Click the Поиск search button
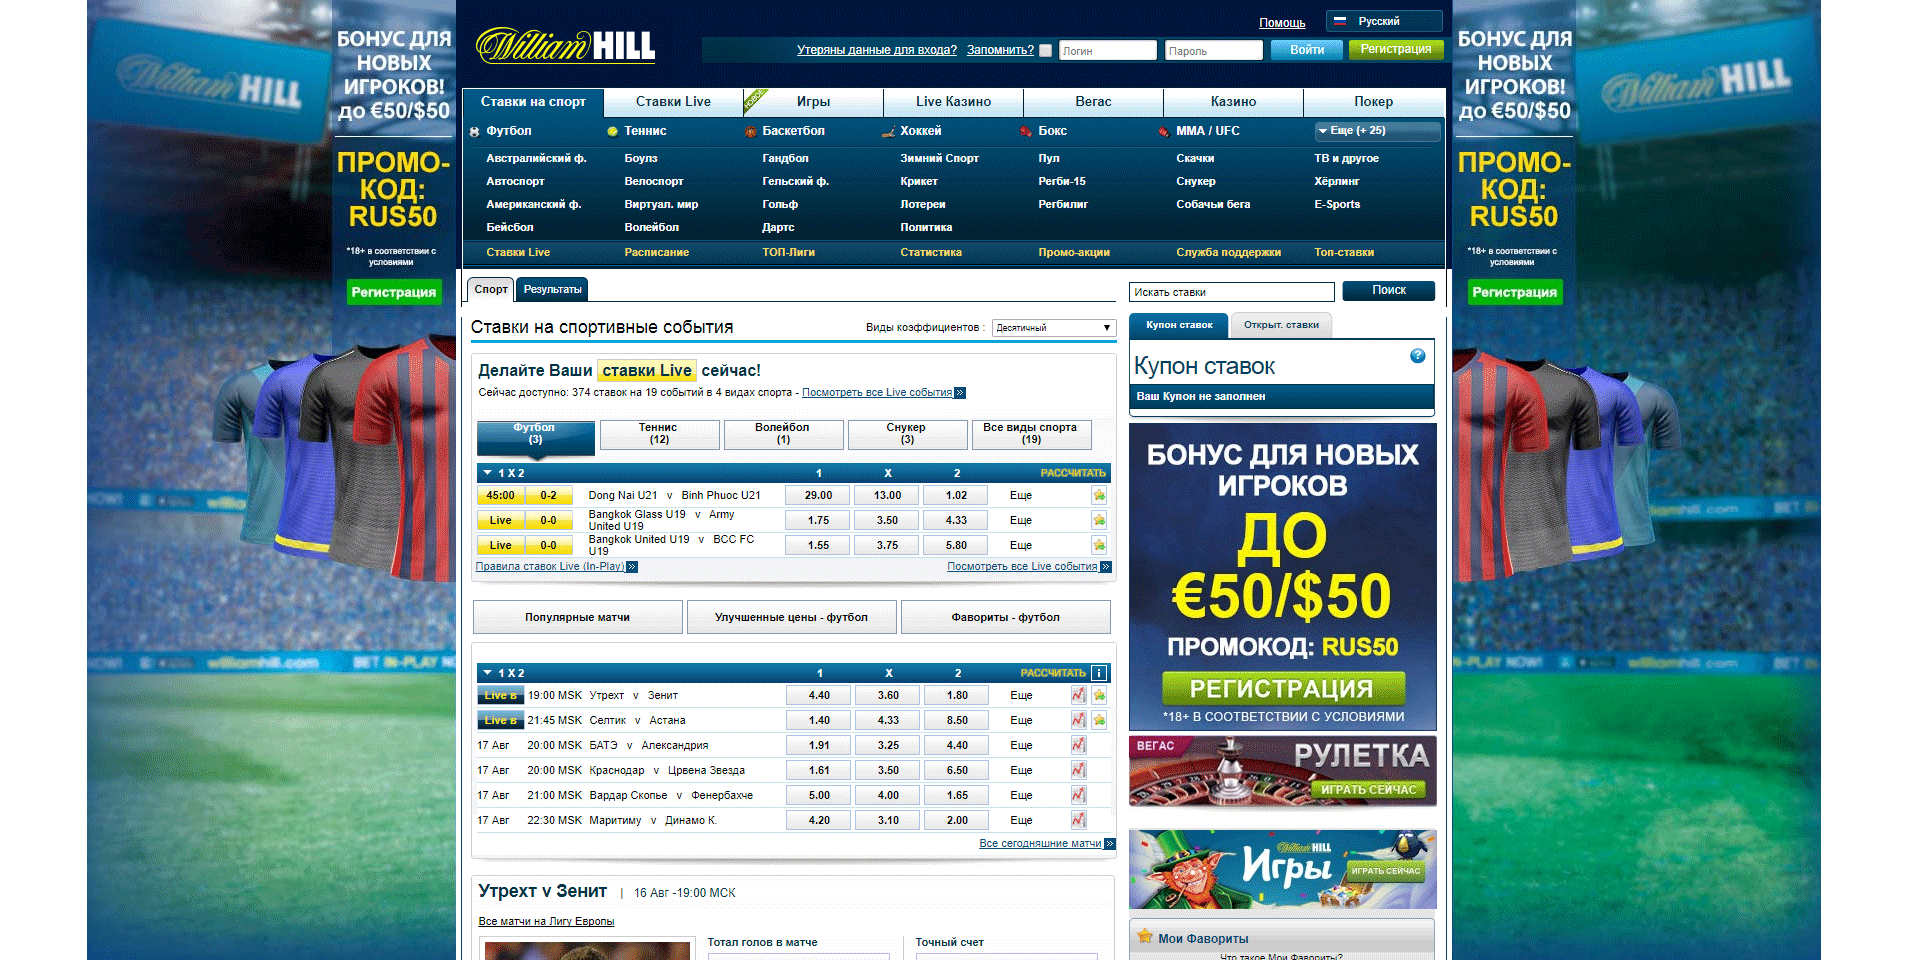Screen dimensions: 1909x960 [1389, 290]
